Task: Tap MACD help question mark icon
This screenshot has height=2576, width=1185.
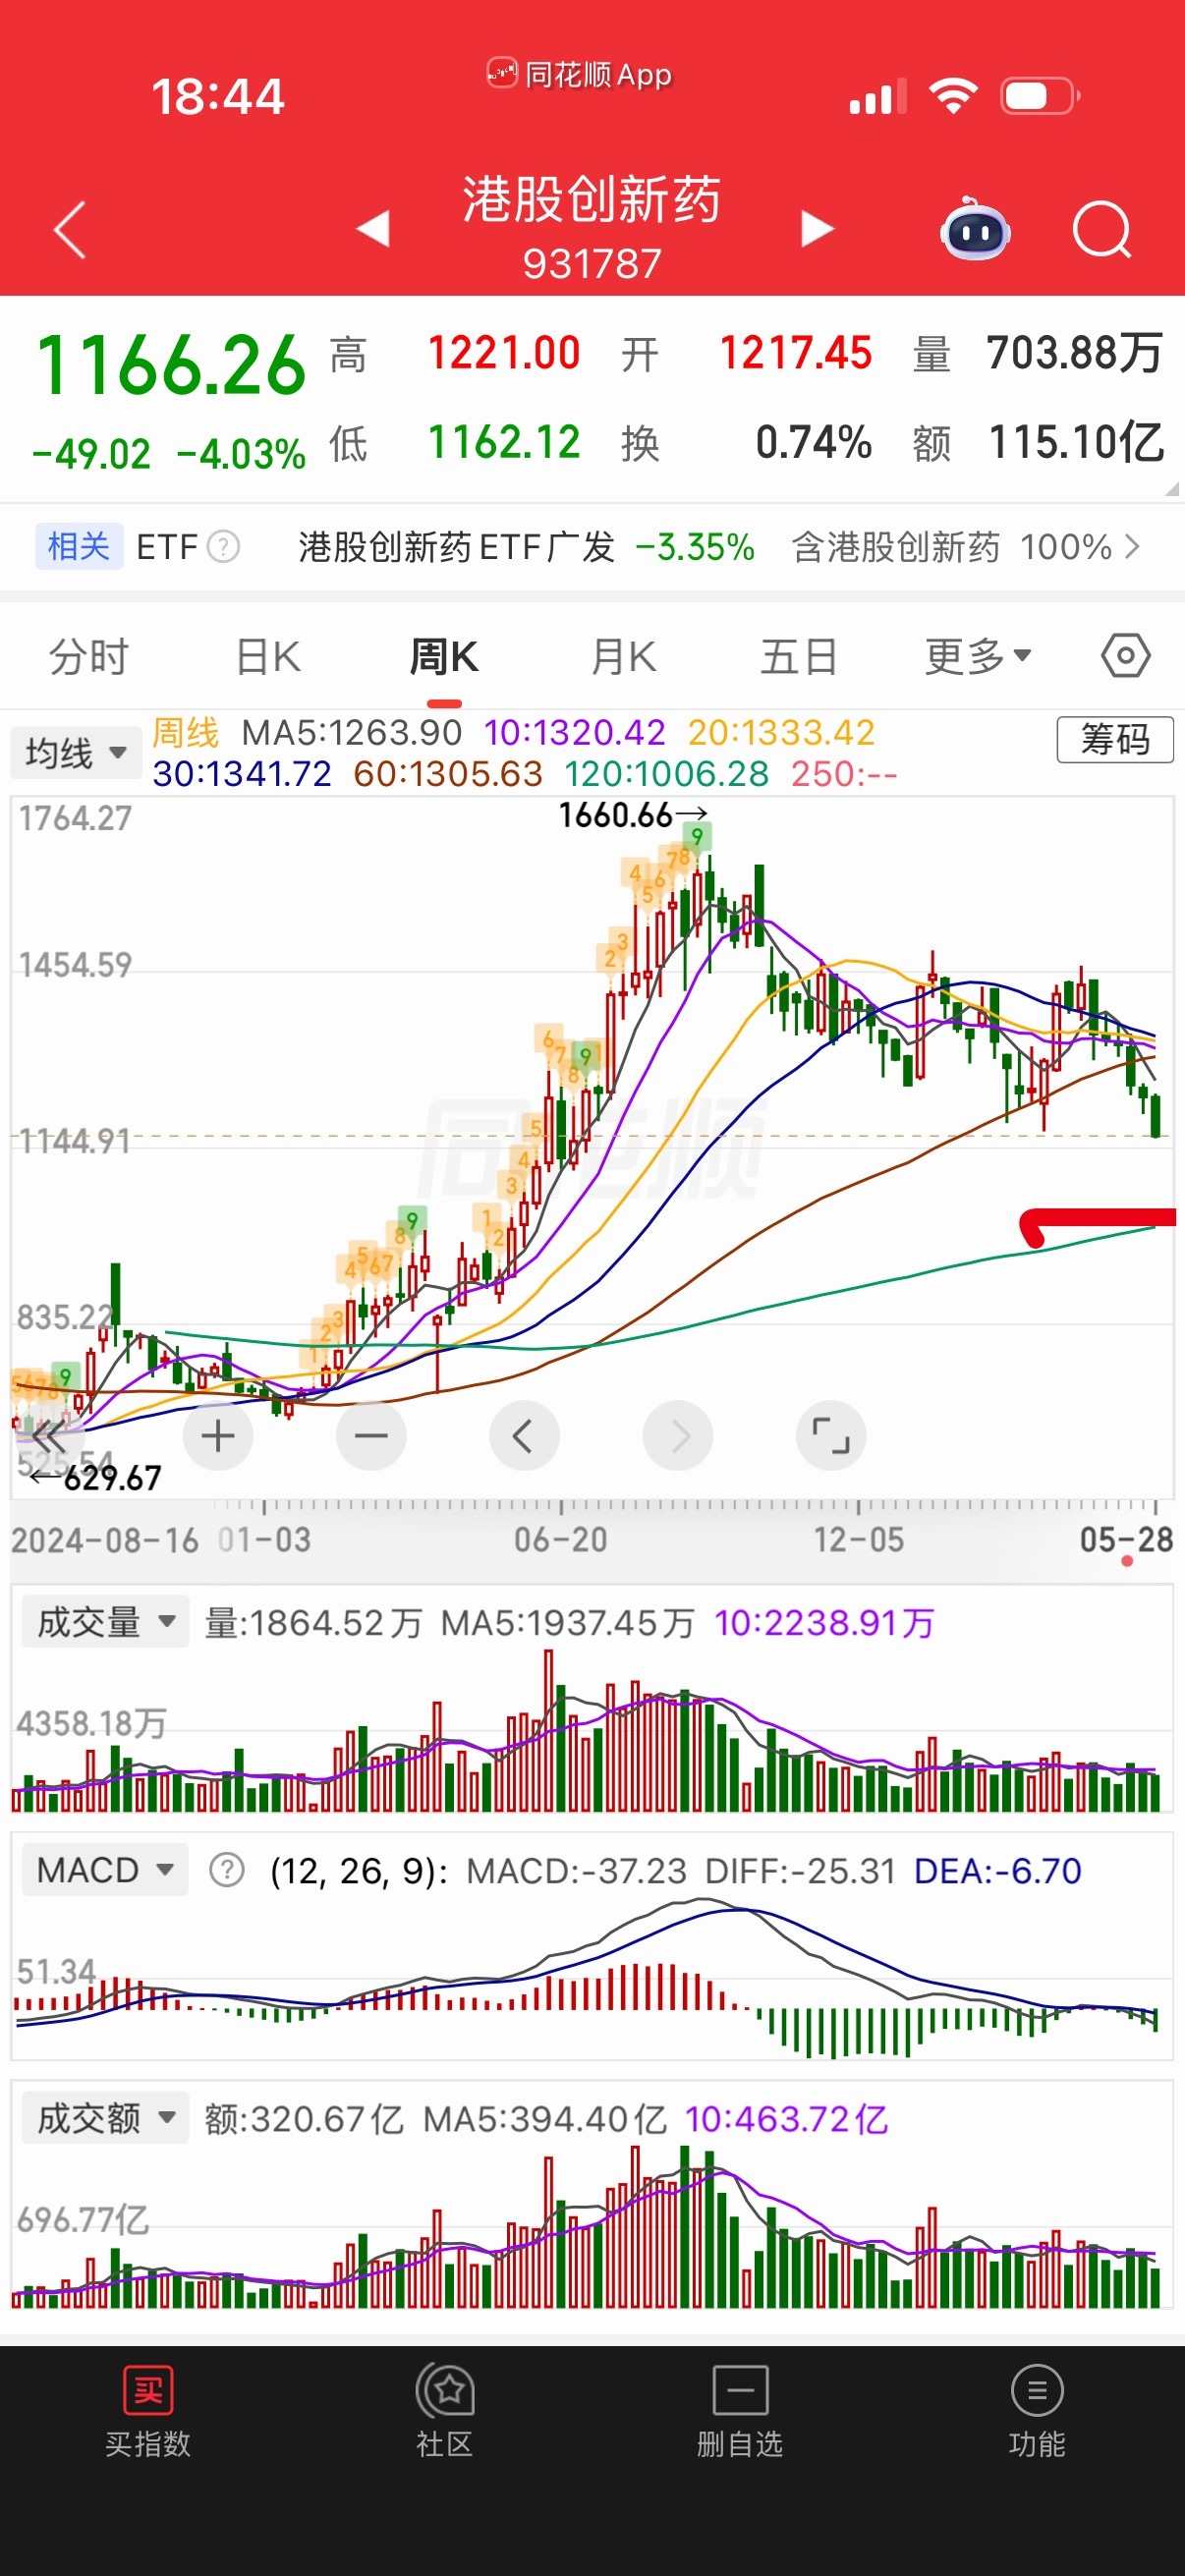Action: click(227, 1869)
